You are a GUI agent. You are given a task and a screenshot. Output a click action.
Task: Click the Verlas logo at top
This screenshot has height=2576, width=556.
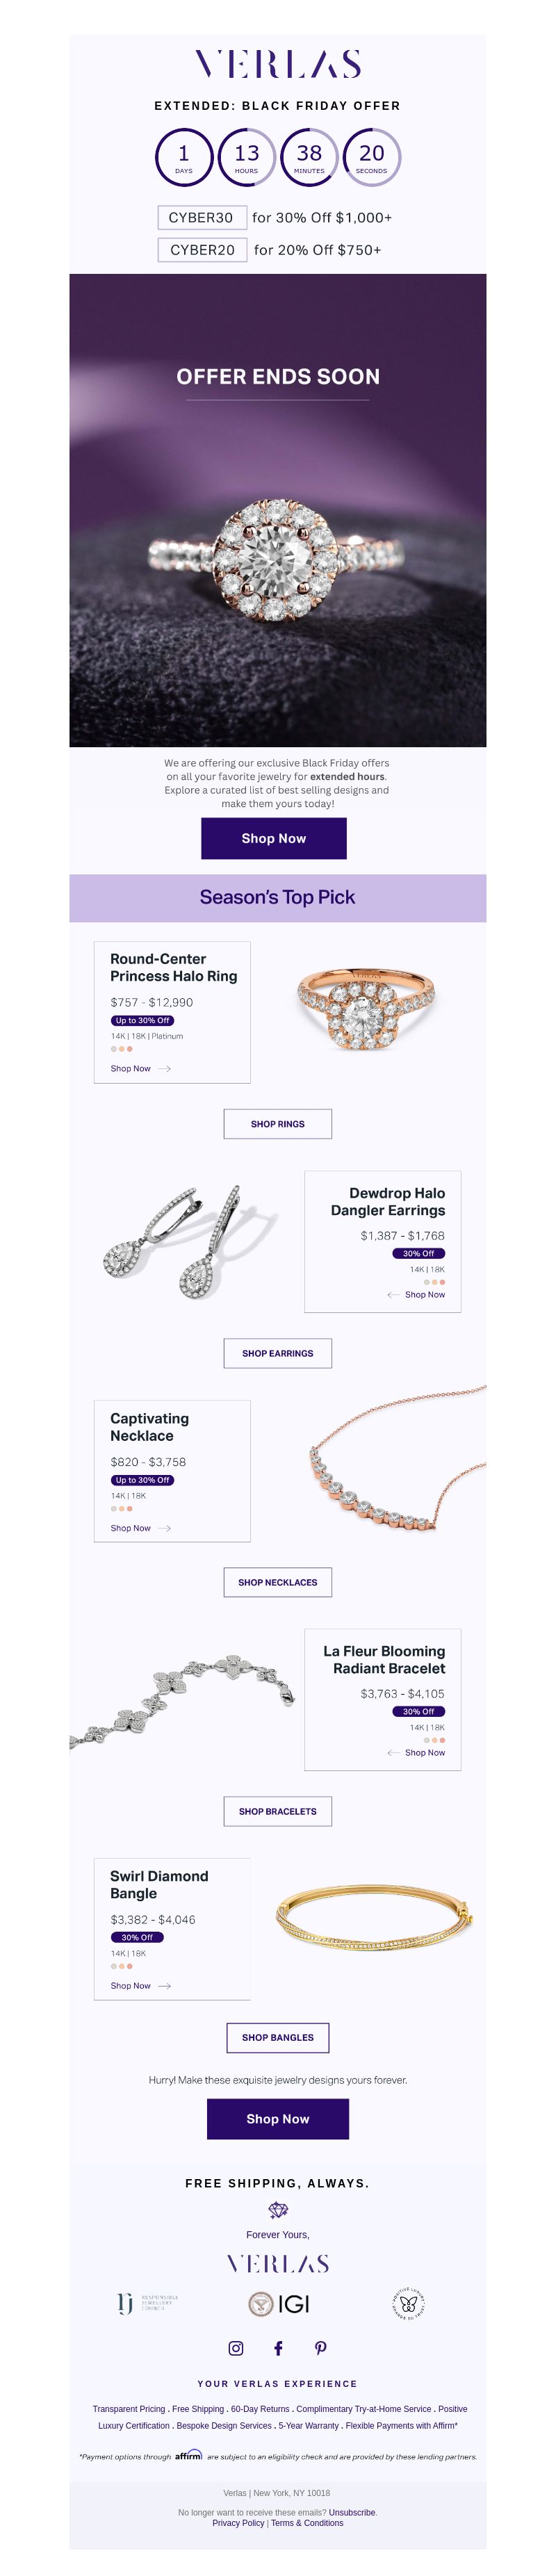(278, 64)
